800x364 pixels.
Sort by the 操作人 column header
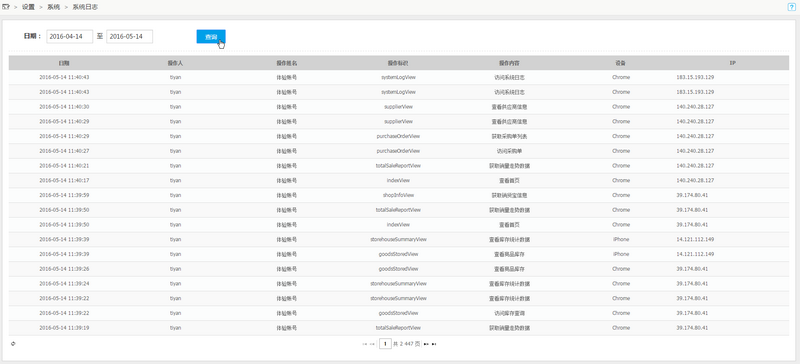click(175, 63)
